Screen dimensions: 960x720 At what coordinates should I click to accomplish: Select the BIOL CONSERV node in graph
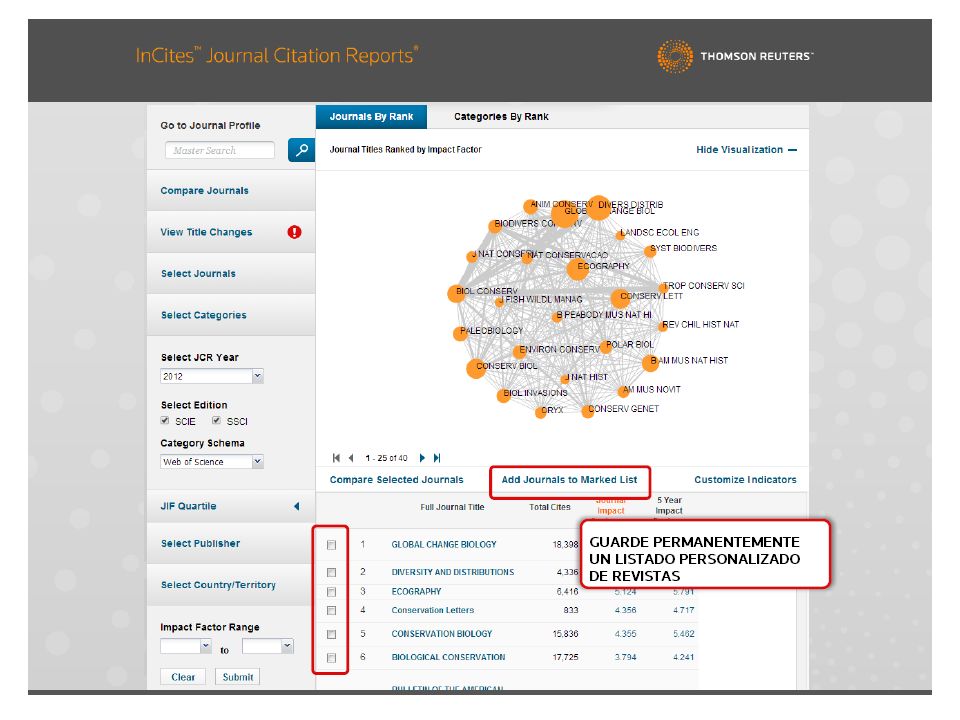(x=457, y=293)
